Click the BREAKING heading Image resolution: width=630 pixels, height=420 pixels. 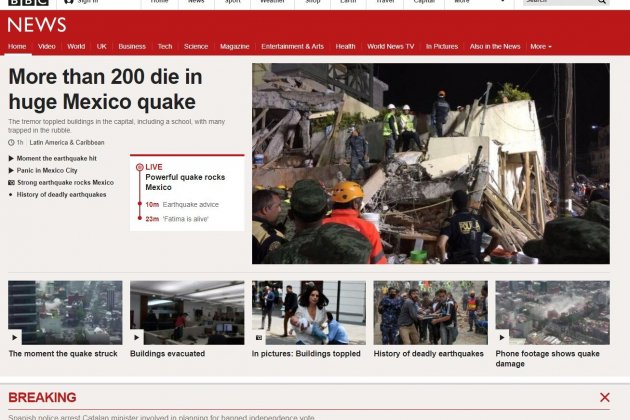click(x=42, y=397)
